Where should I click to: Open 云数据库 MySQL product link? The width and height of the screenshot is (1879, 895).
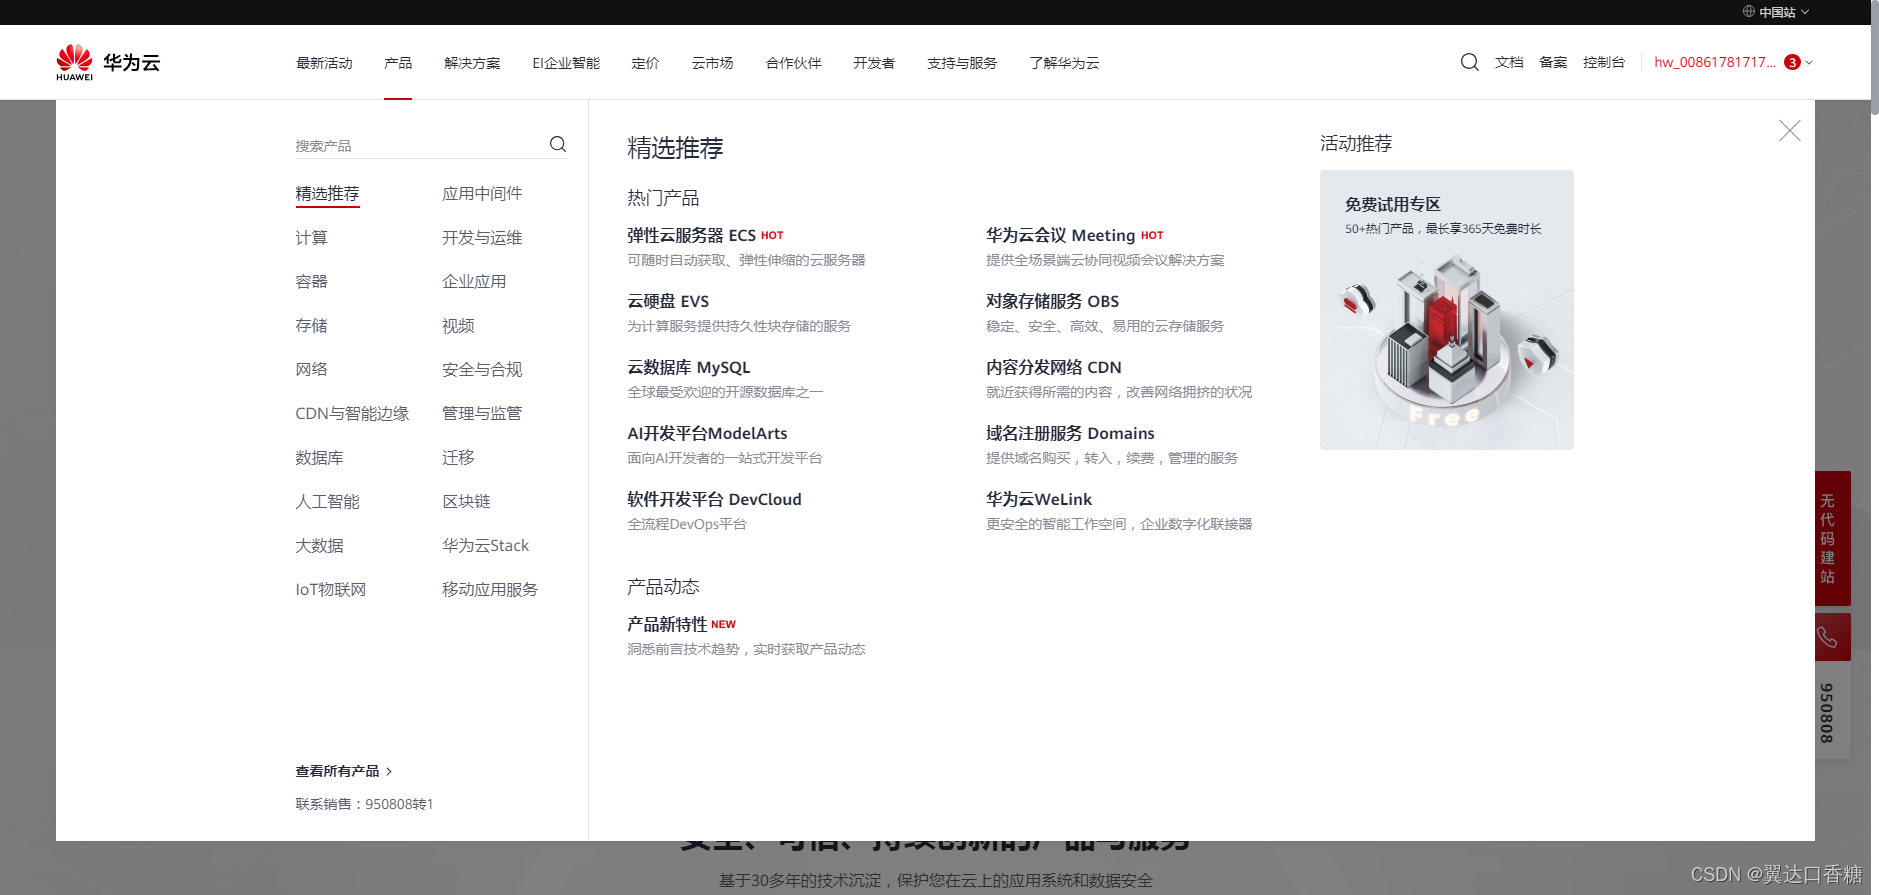[x=688, y=368]
